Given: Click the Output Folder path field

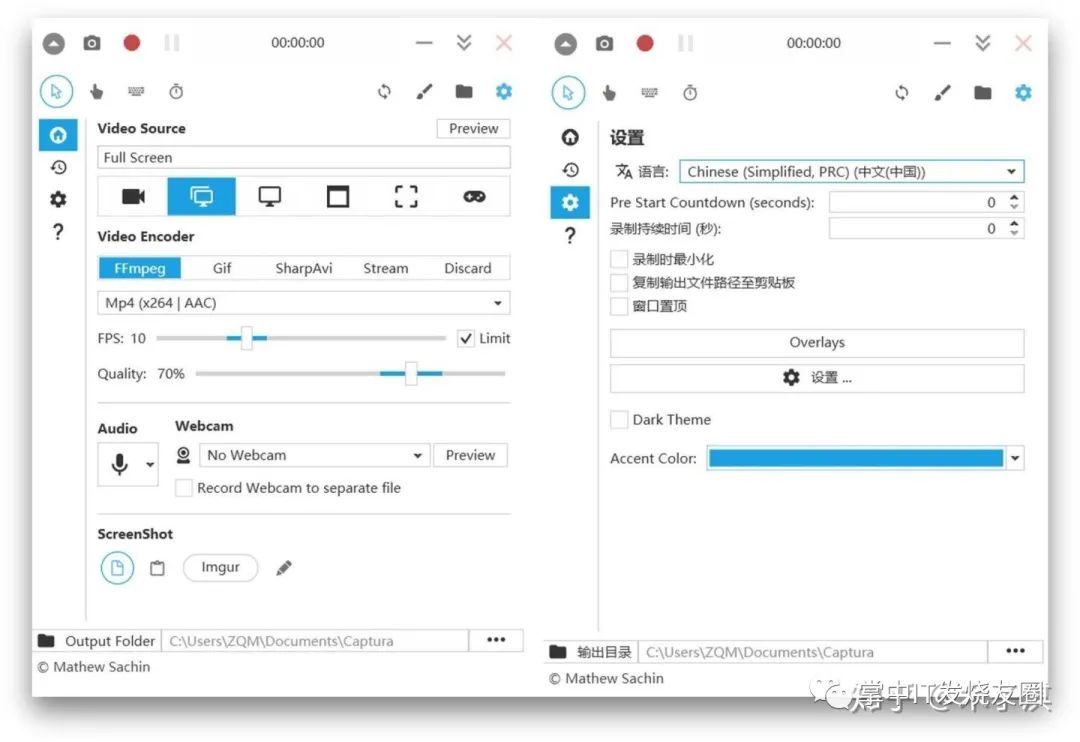Looking at the screenshot, I should (x=315, y=641).
